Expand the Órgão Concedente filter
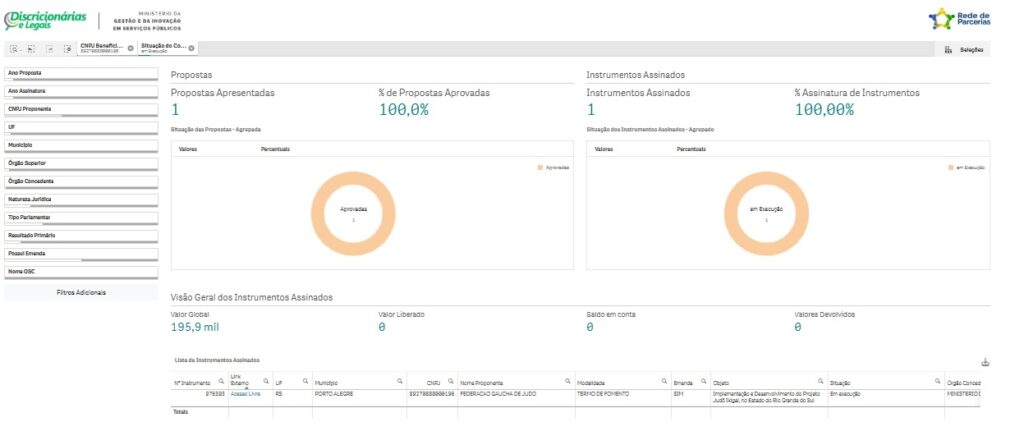Screen dimensions: 1024x422 [x=81, y=182]
